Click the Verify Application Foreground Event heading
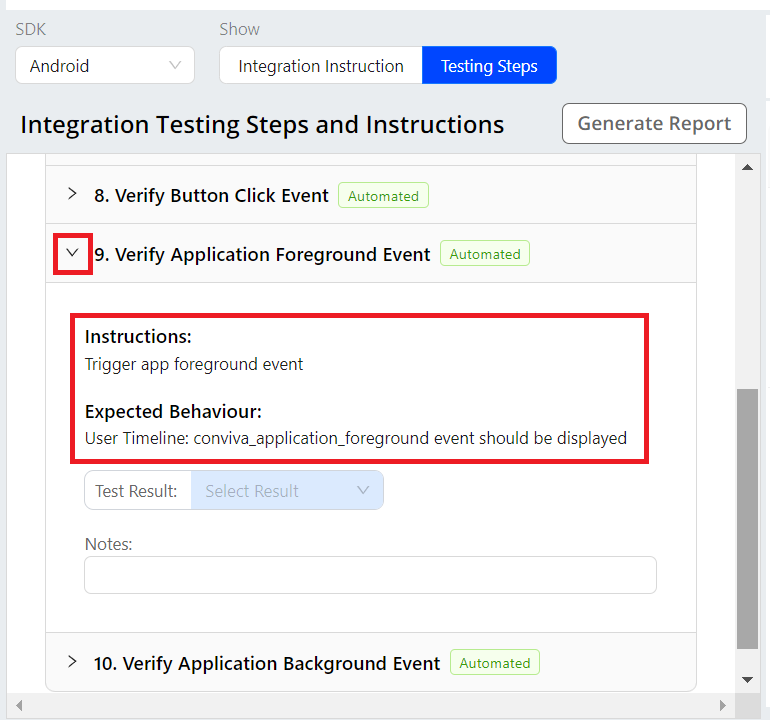770x720 pixels. (x=262, y=255)
